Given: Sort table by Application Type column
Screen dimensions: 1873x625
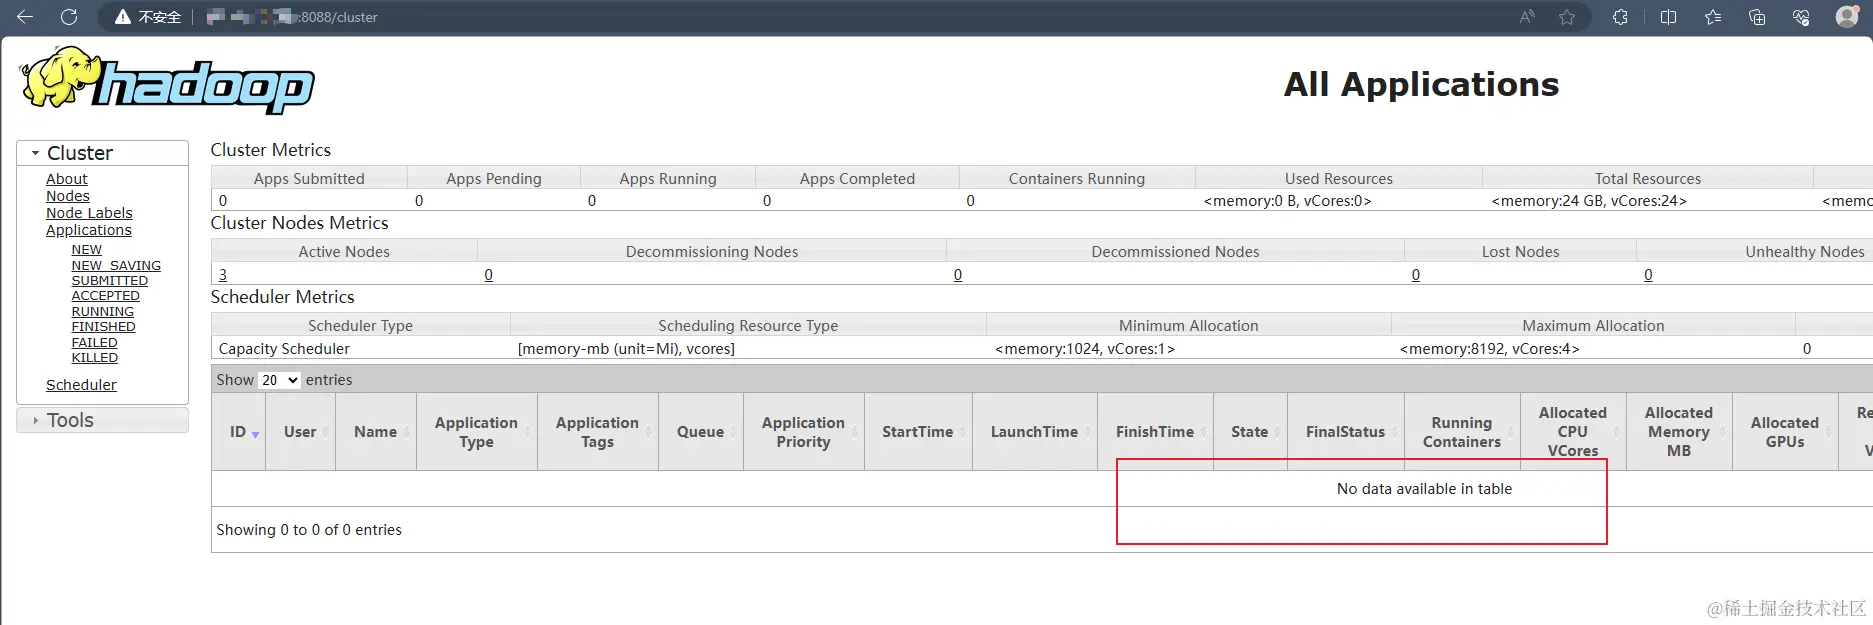Looking at the screenshot, I should (477, 432).
